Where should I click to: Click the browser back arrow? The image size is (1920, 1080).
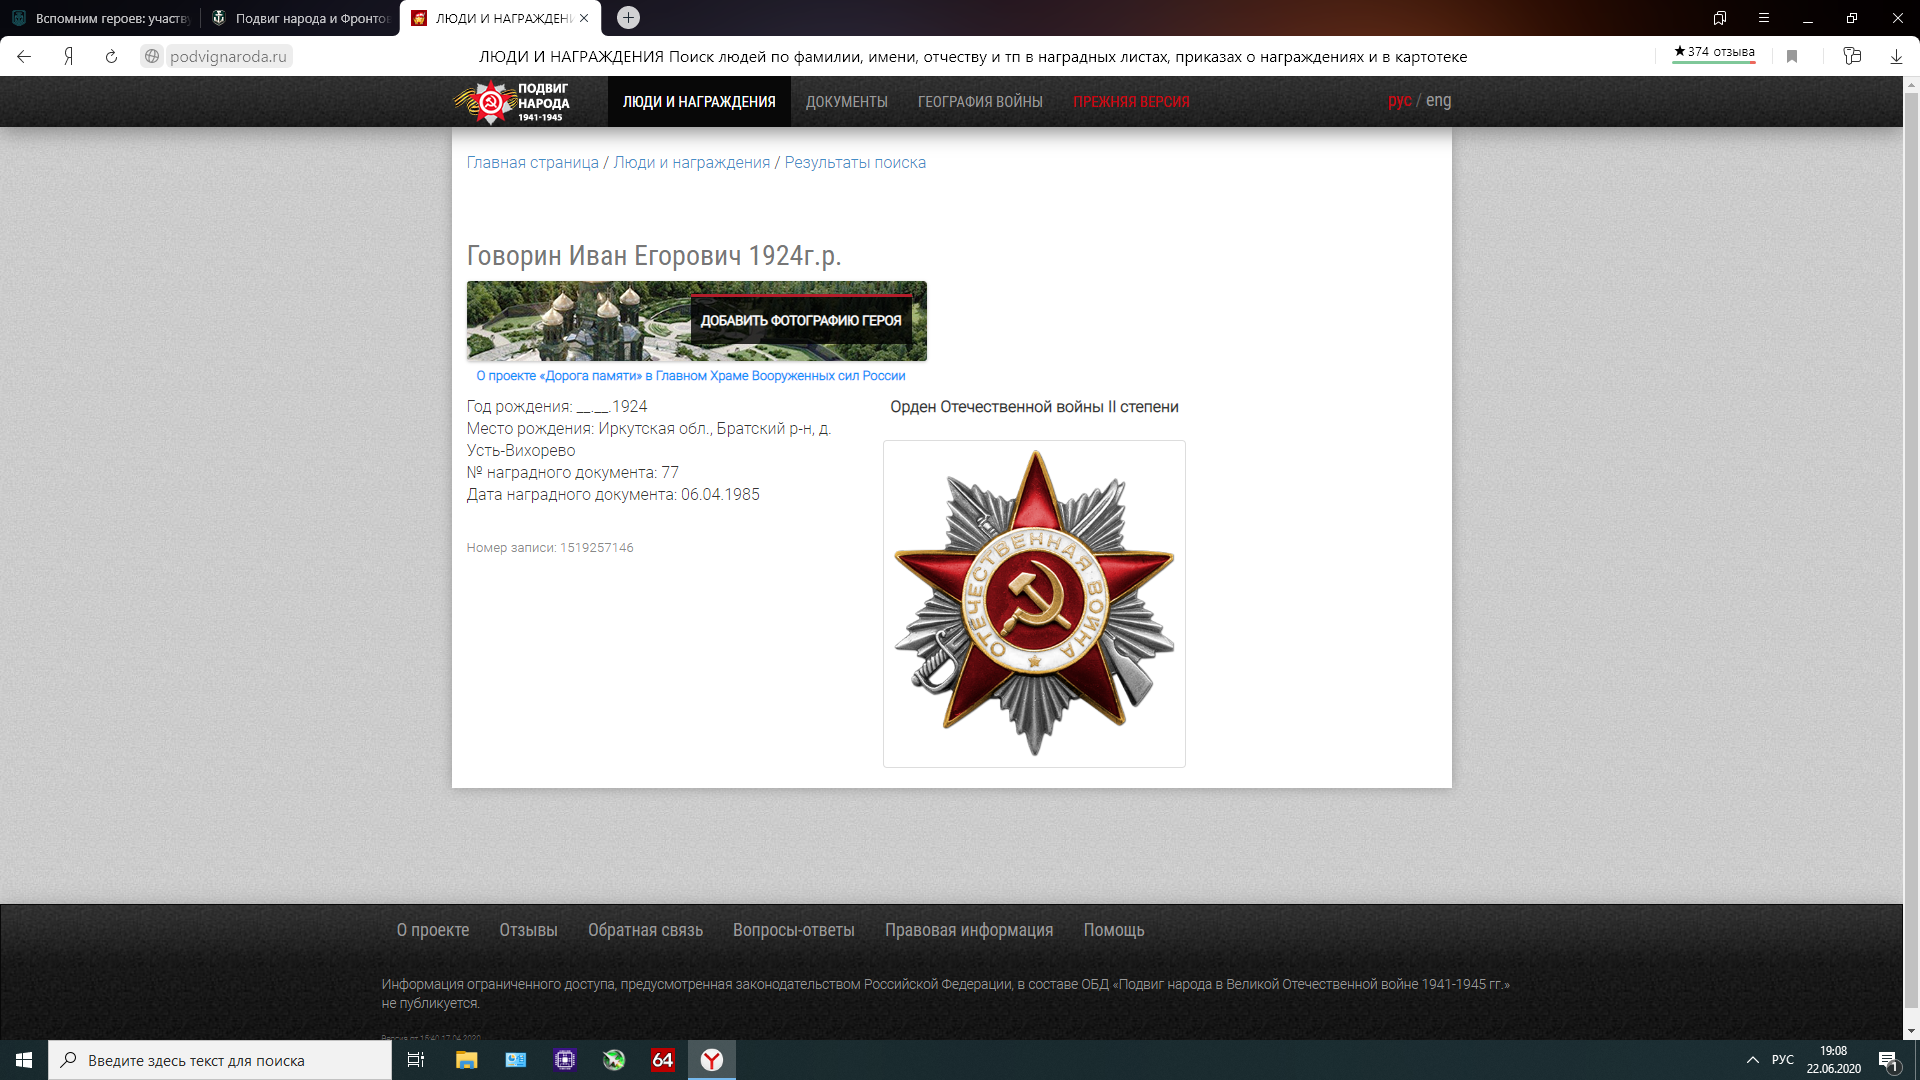point(24,57)
